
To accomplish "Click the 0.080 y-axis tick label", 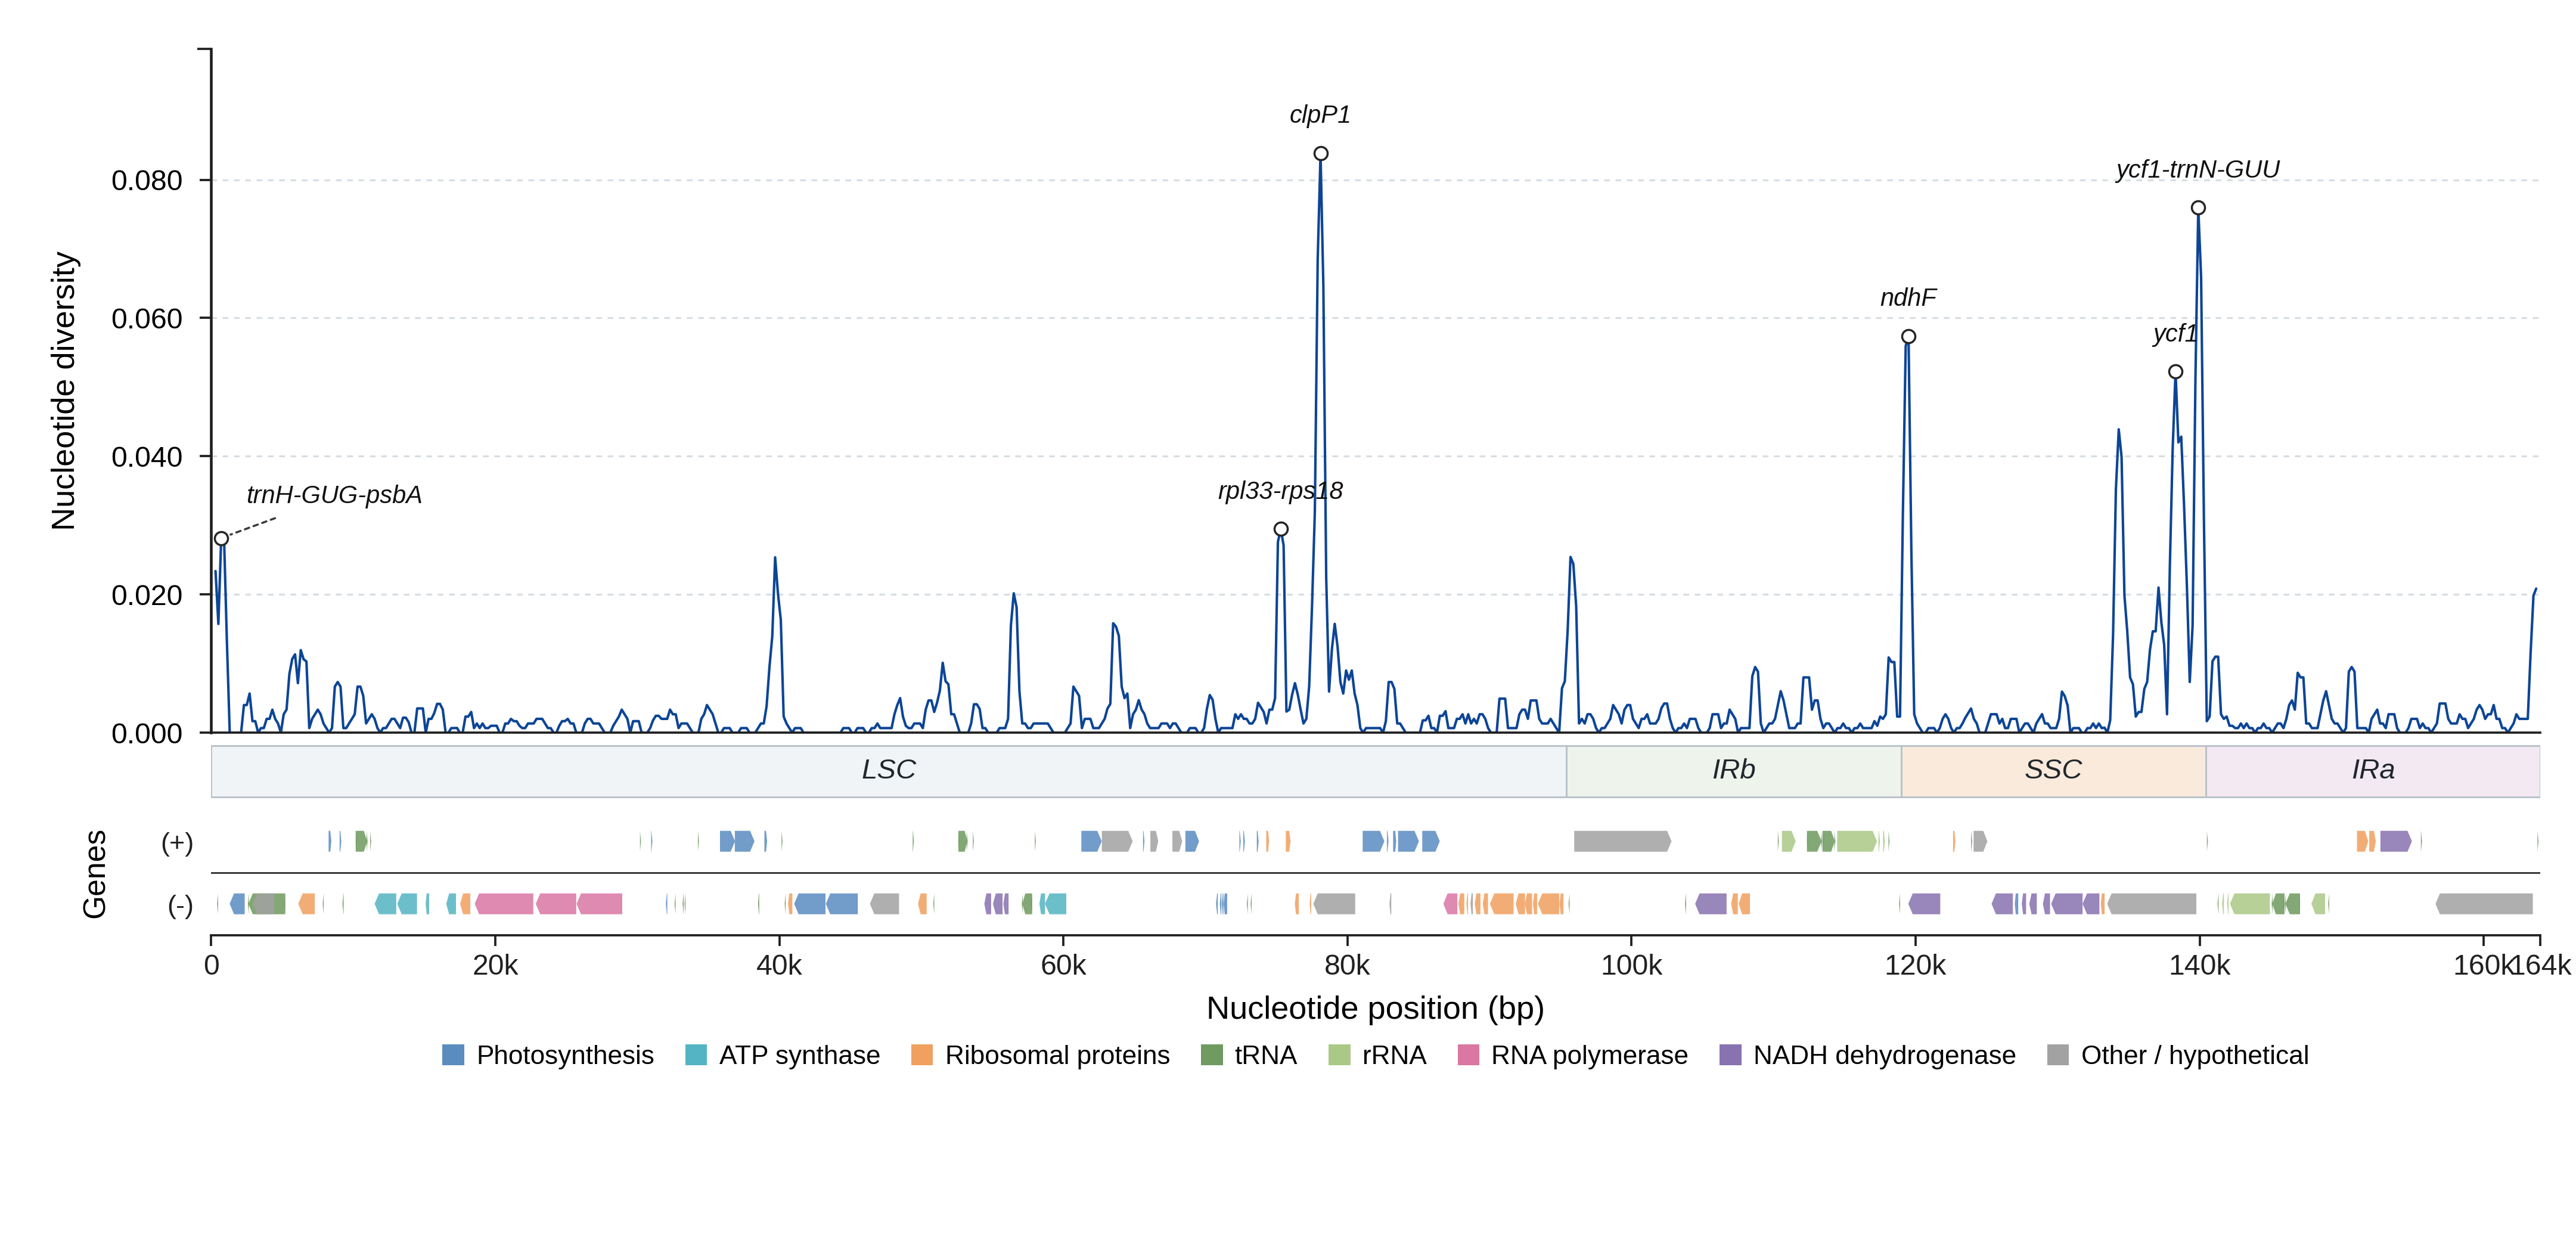I will [147, 181].
